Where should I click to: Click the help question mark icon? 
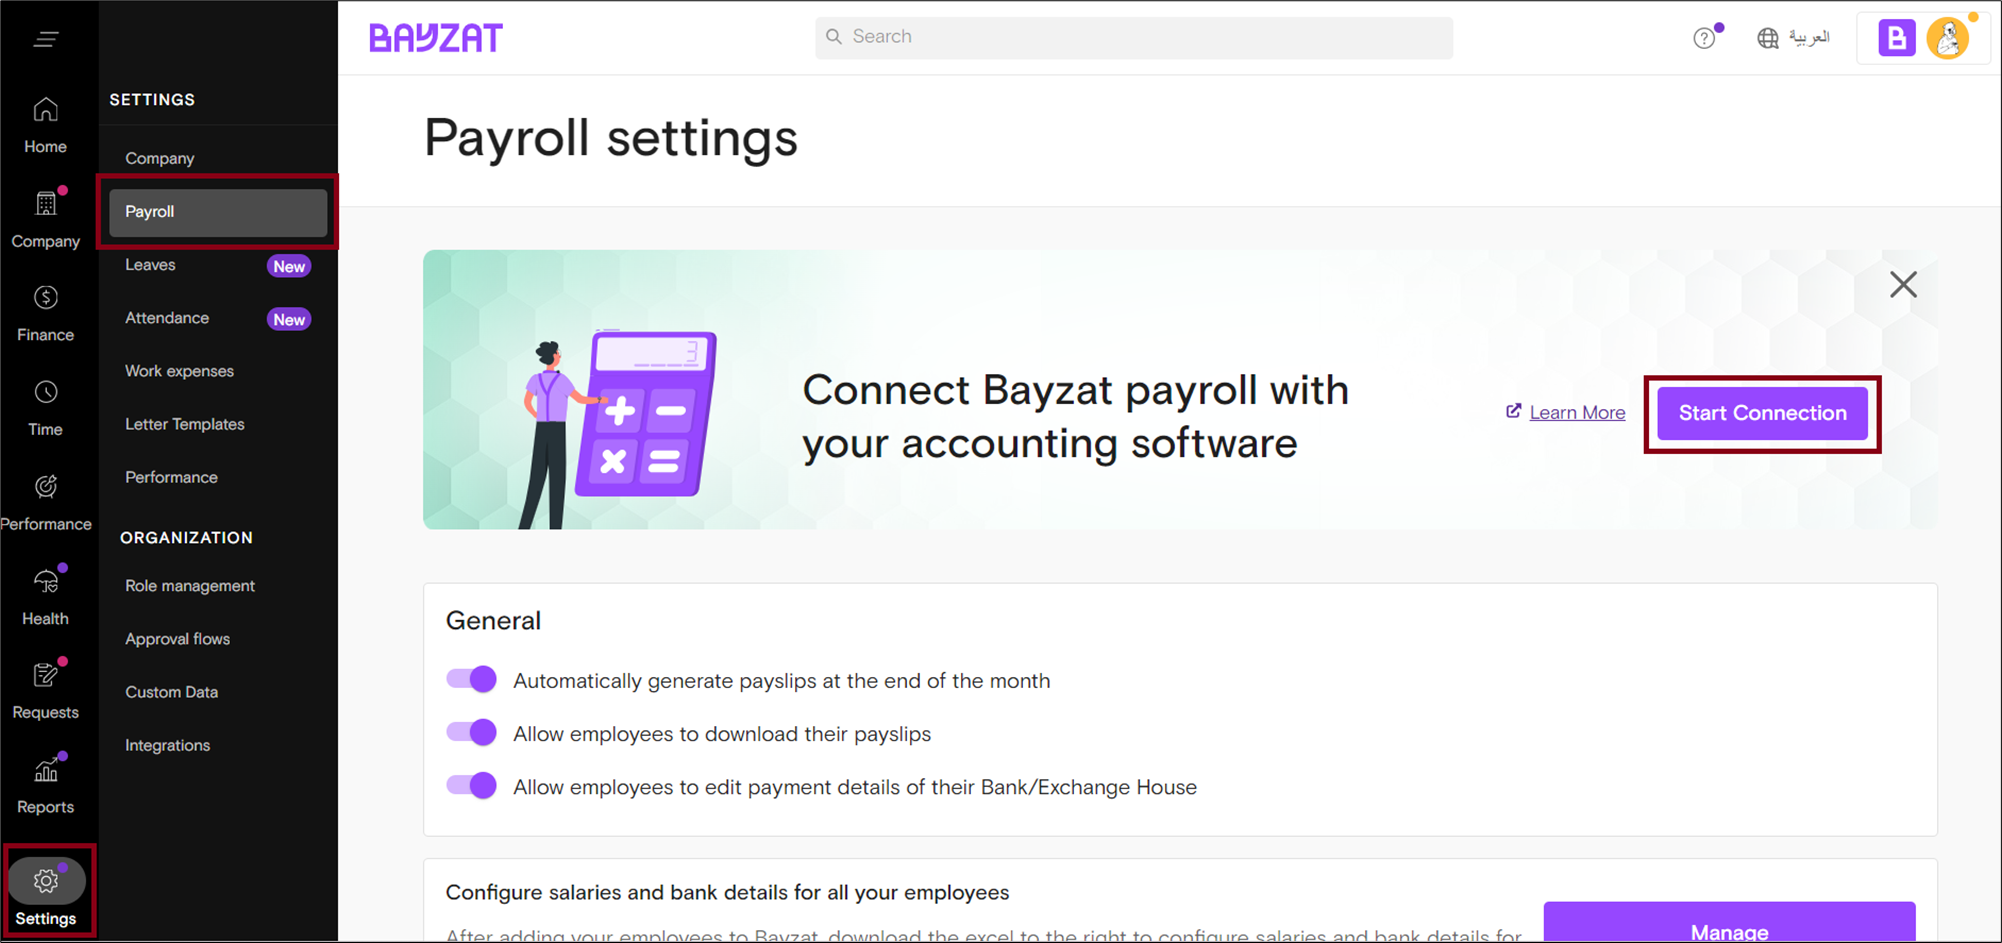[x=1704, y=38]
